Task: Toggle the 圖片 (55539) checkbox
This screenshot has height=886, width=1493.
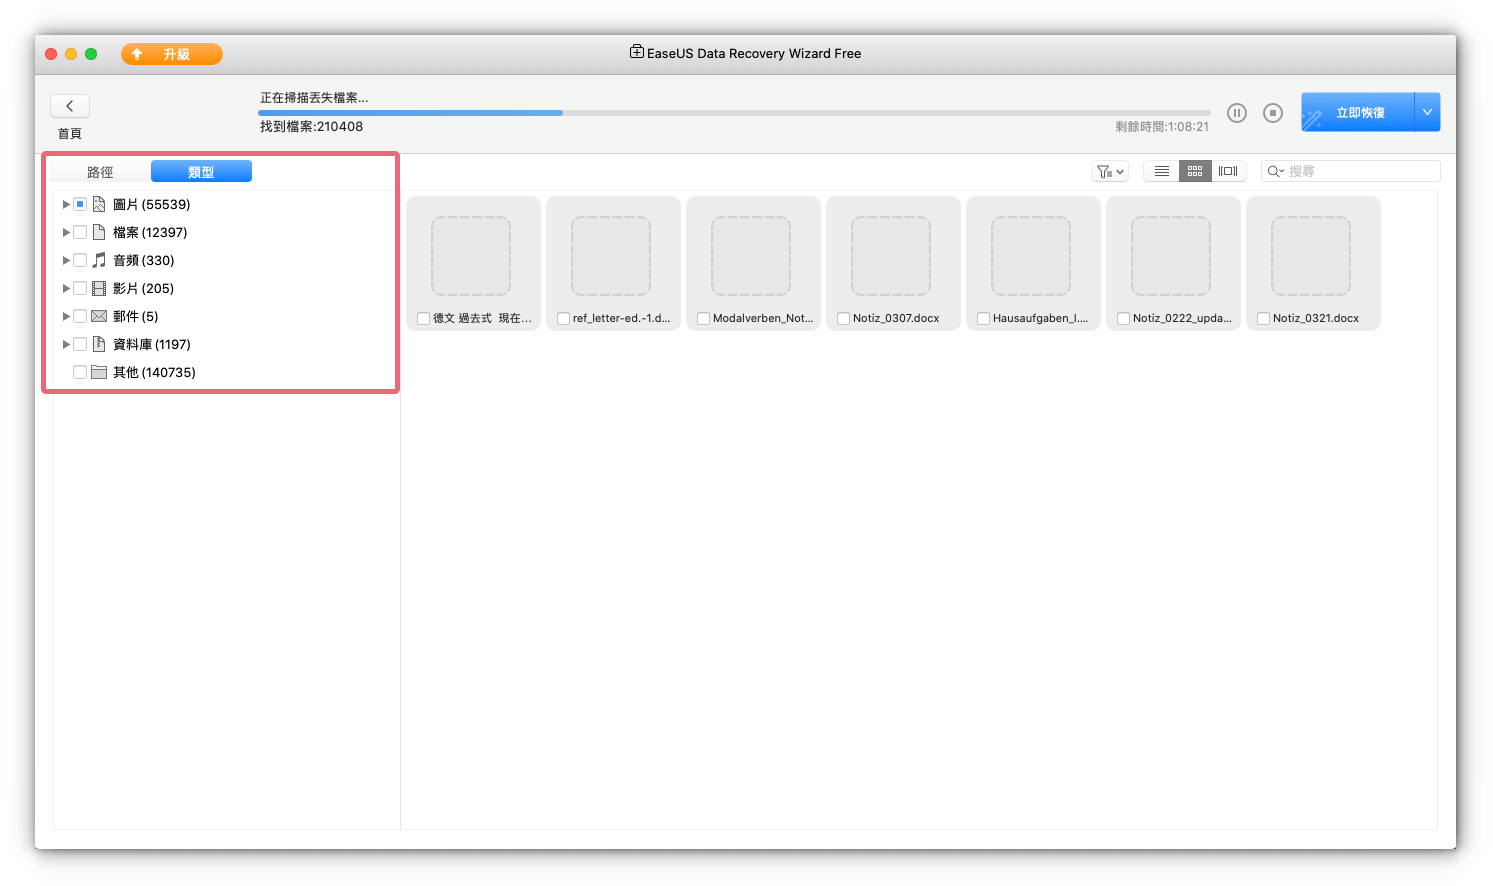Action: pos(80,204)
